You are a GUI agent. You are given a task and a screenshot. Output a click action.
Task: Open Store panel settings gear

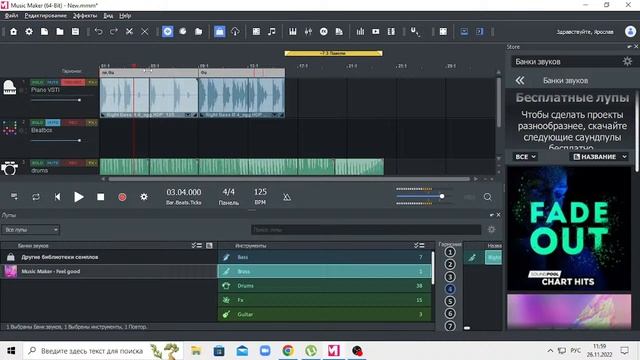click(x=627, y=62)
